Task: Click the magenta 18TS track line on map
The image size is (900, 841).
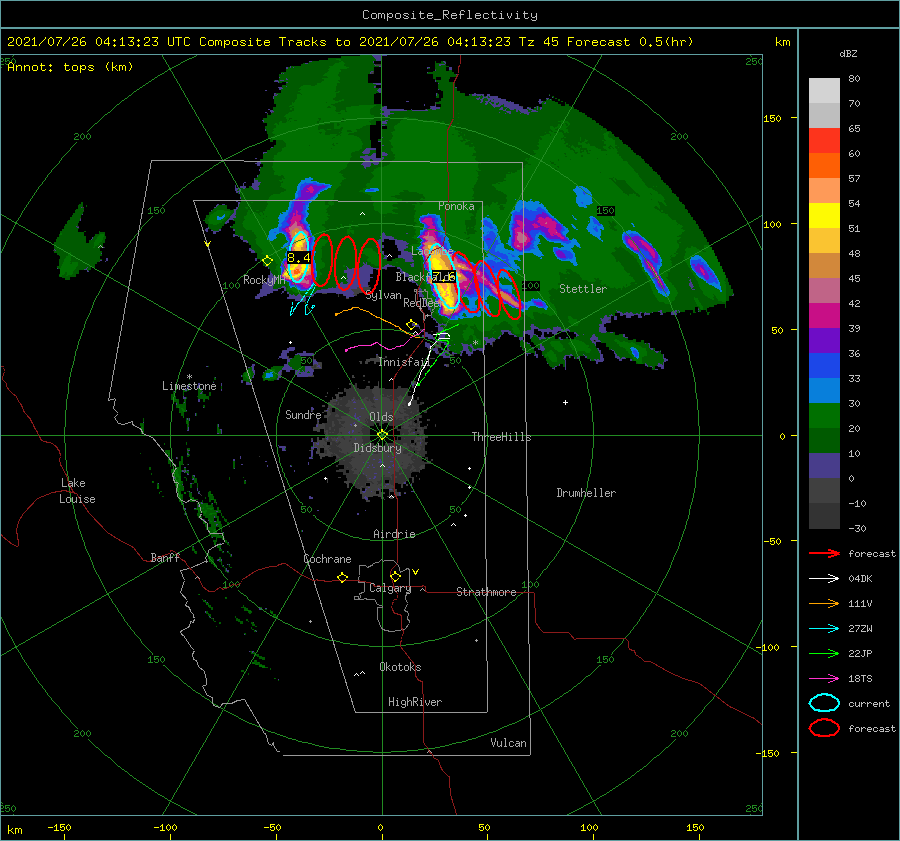Action: click(385, 346)
